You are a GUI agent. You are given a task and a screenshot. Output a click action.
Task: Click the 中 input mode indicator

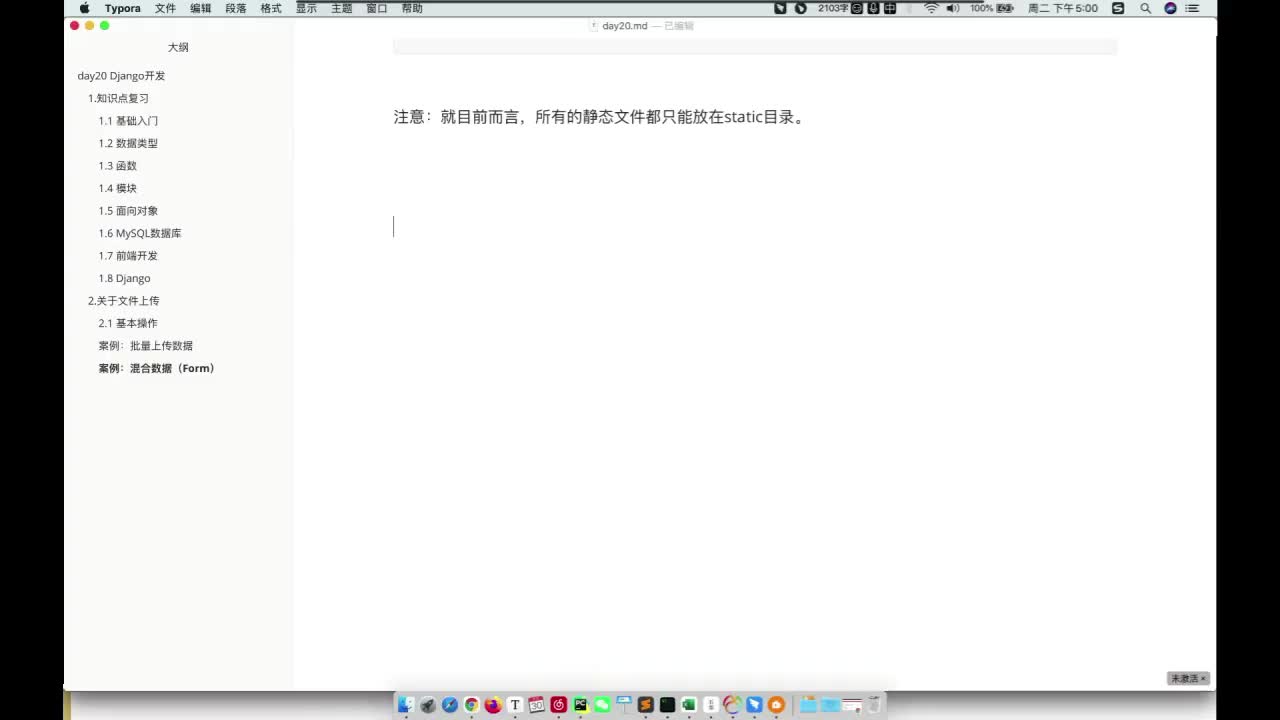coord(890,8)
